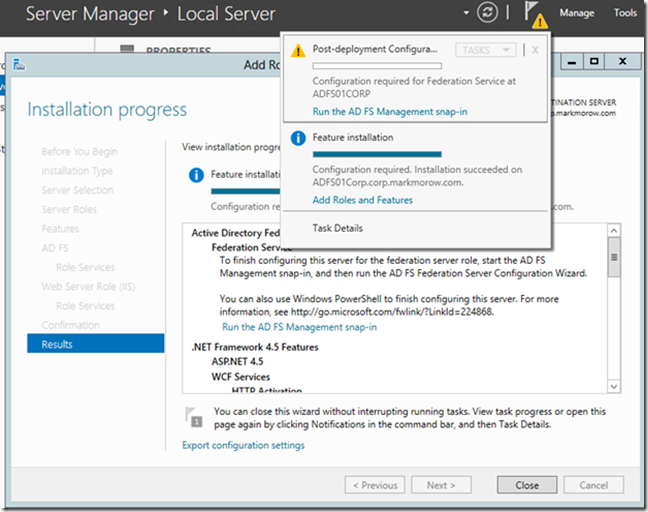This screenshot has height=512, width=648.
Task: Click the results list scroll down arrow
Action: (x=614, y=386)
